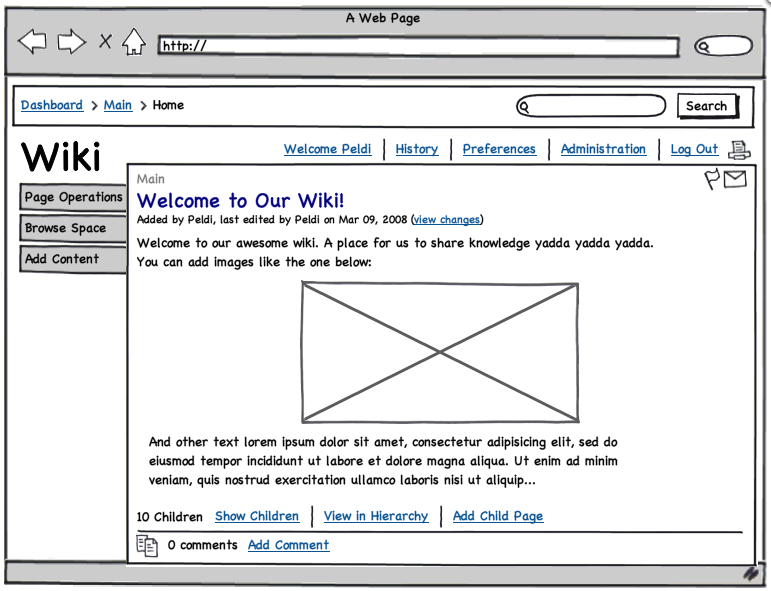The image size is (771, 591).
Task: Open the Add Content tab
Action: tap(73, 259)
